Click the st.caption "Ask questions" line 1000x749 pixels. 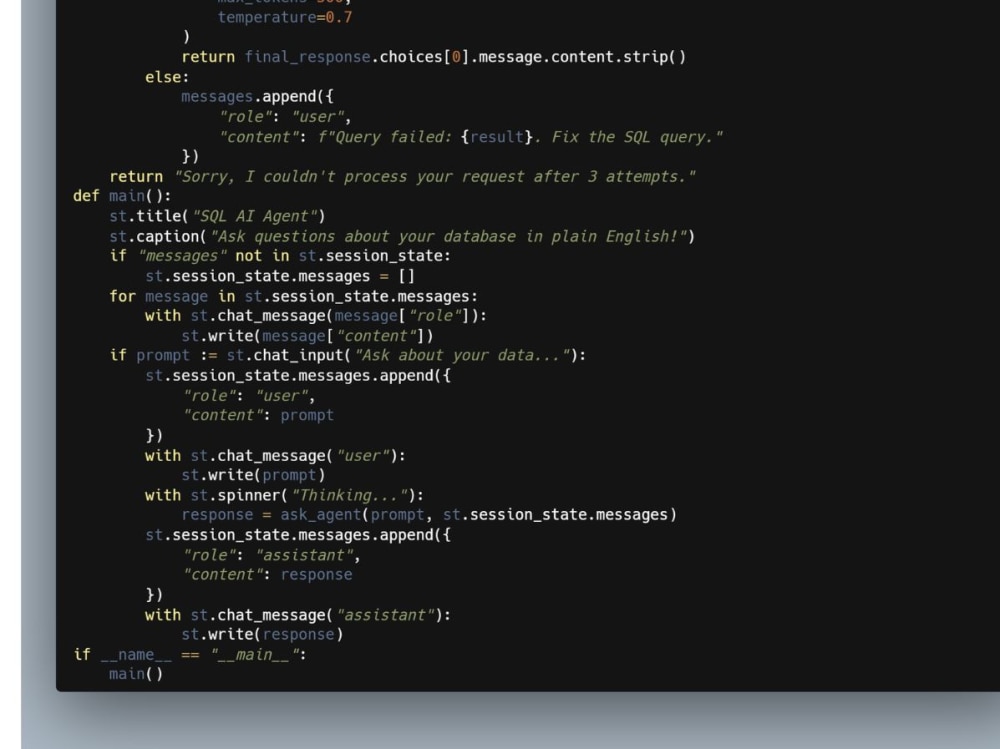click(x=402, y=237)
